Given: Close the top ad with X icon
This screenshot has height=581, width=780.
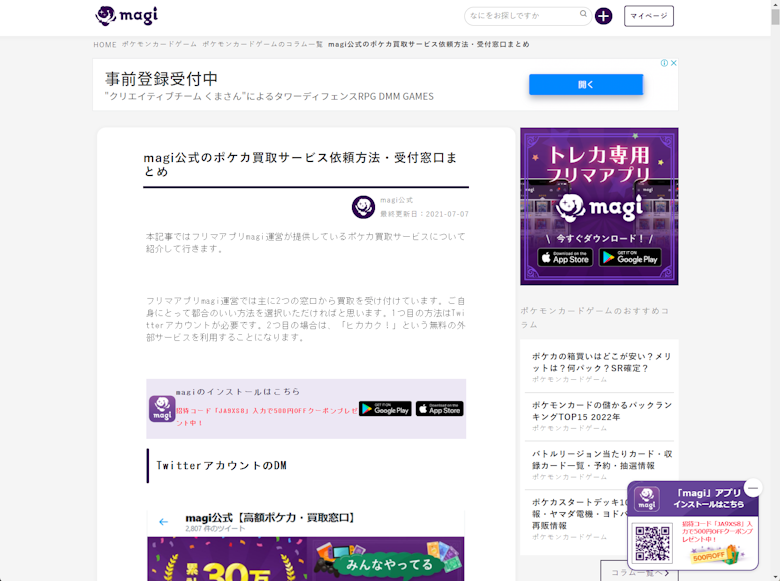Looking at the screenshot, I should (674, 63).
